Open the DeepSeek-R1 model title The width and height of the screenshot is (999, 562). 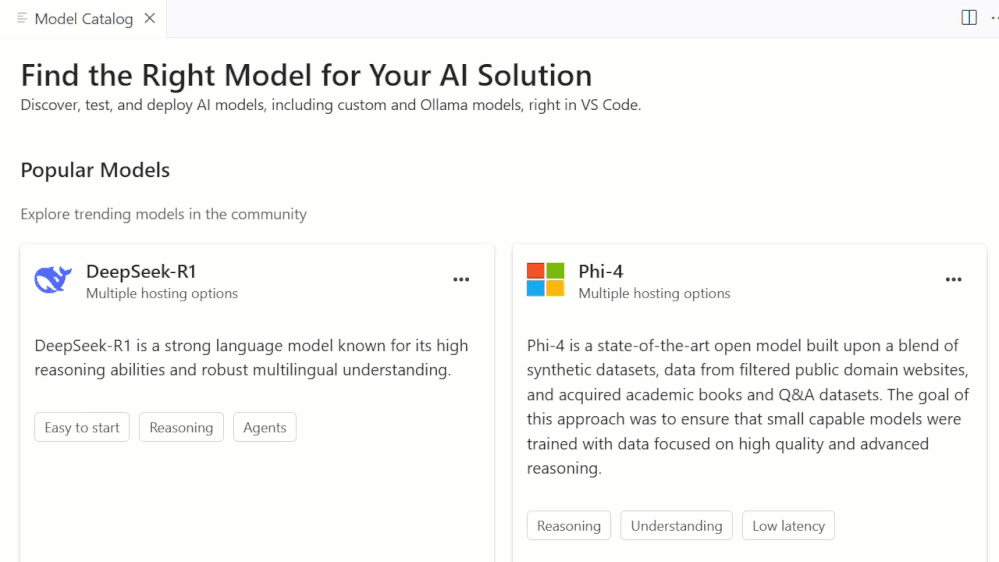point(141,271)
